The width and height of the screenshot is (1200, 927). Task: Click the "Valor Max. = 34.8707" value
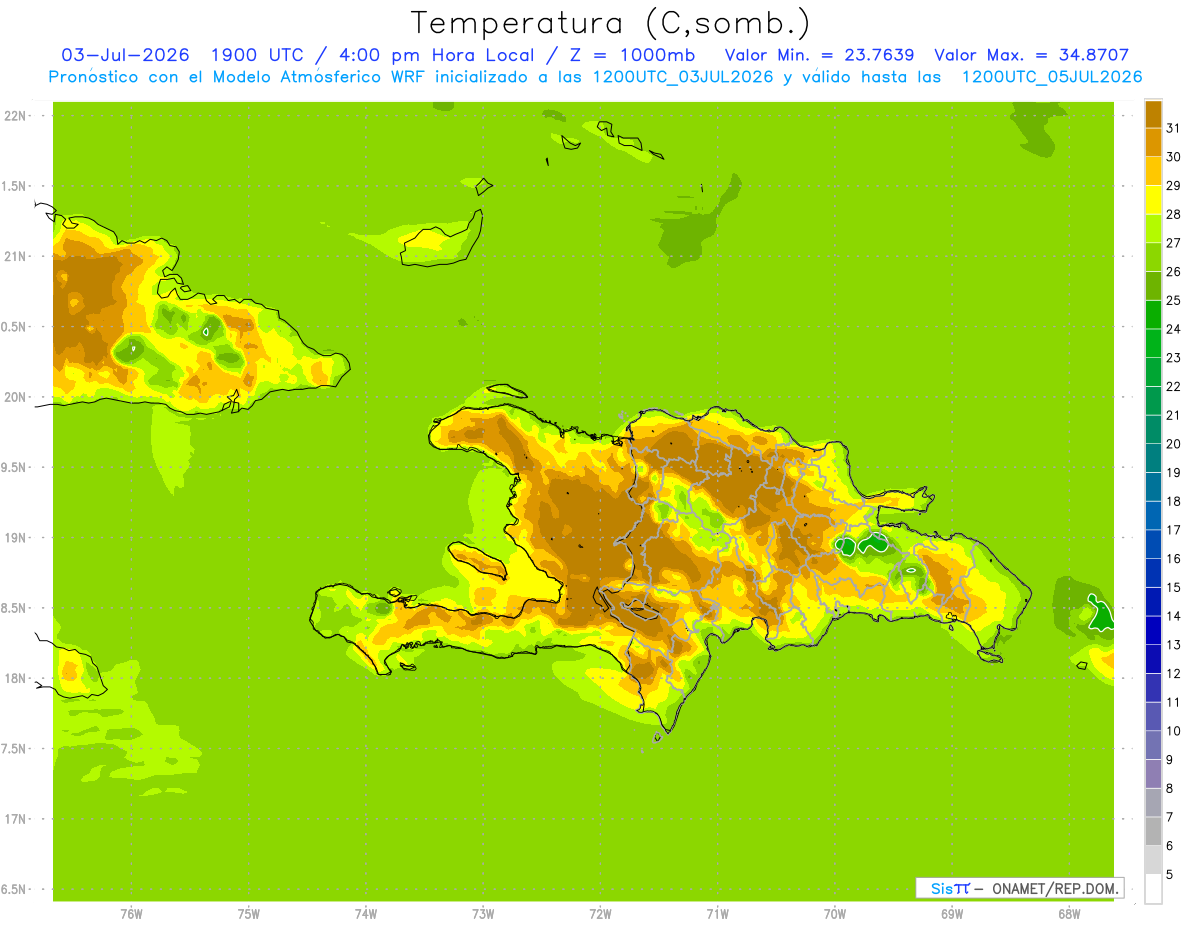[x=1032, y=55]
